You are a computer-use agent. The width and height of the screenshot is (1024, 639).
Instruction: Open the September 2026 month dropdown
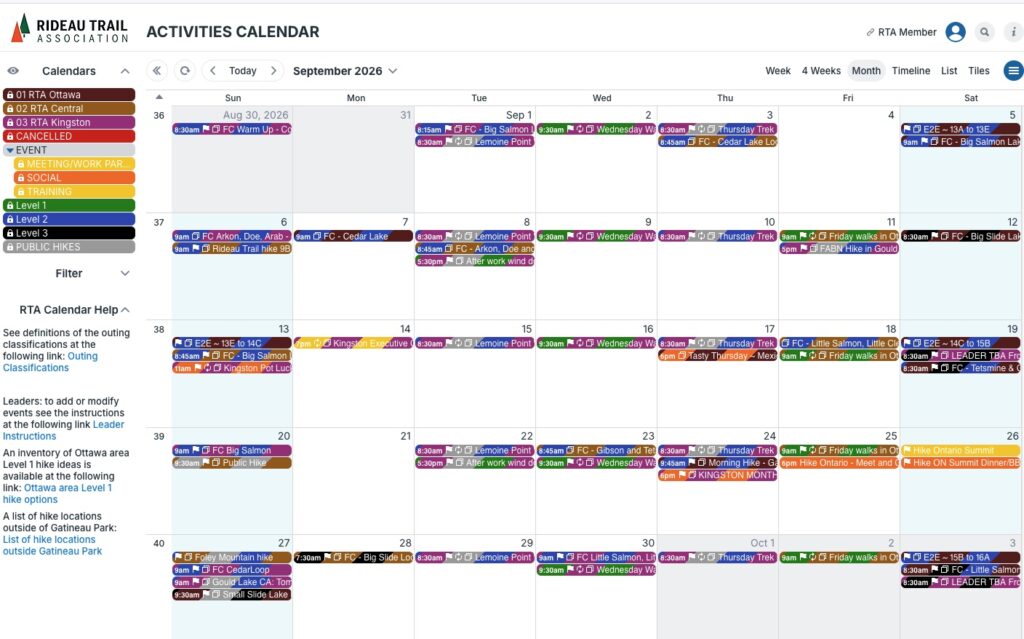tap(345, 71)
